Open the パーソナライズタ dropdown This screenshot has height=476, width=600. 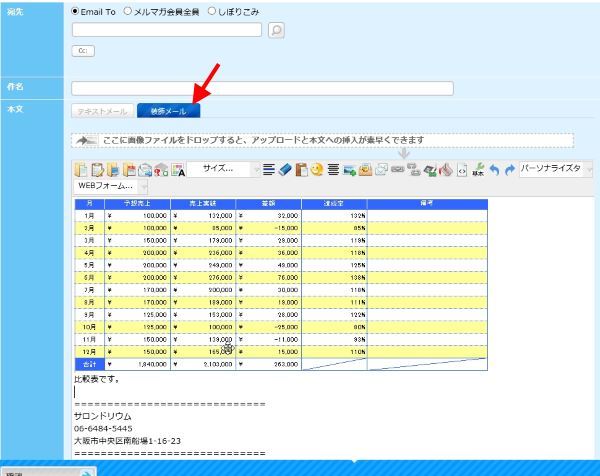556,169
